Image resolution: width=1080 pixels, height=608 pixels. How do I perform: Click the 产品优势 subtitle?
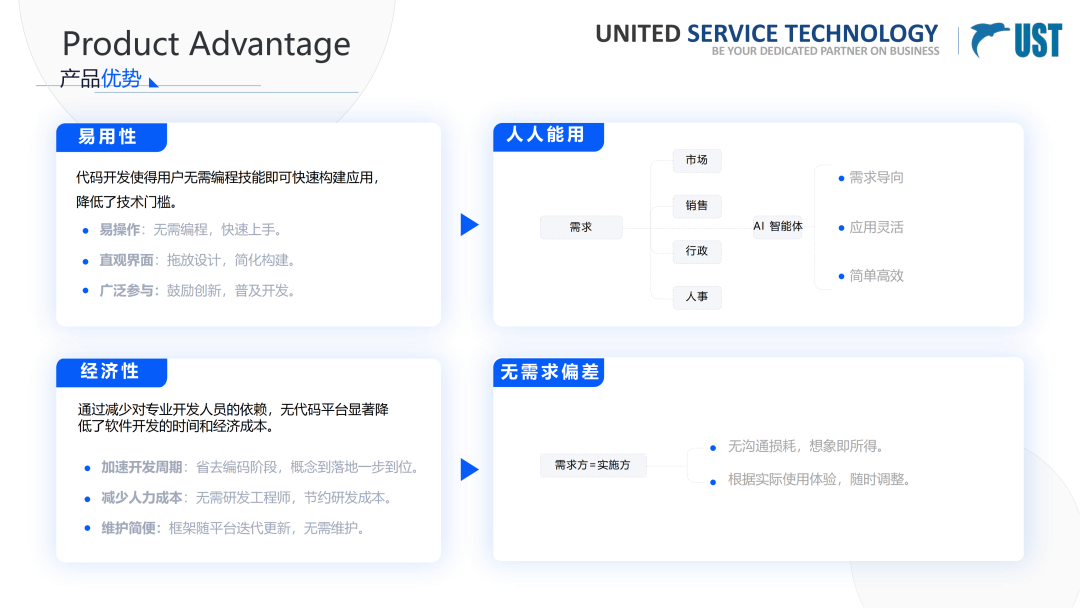tap(101, 78)
